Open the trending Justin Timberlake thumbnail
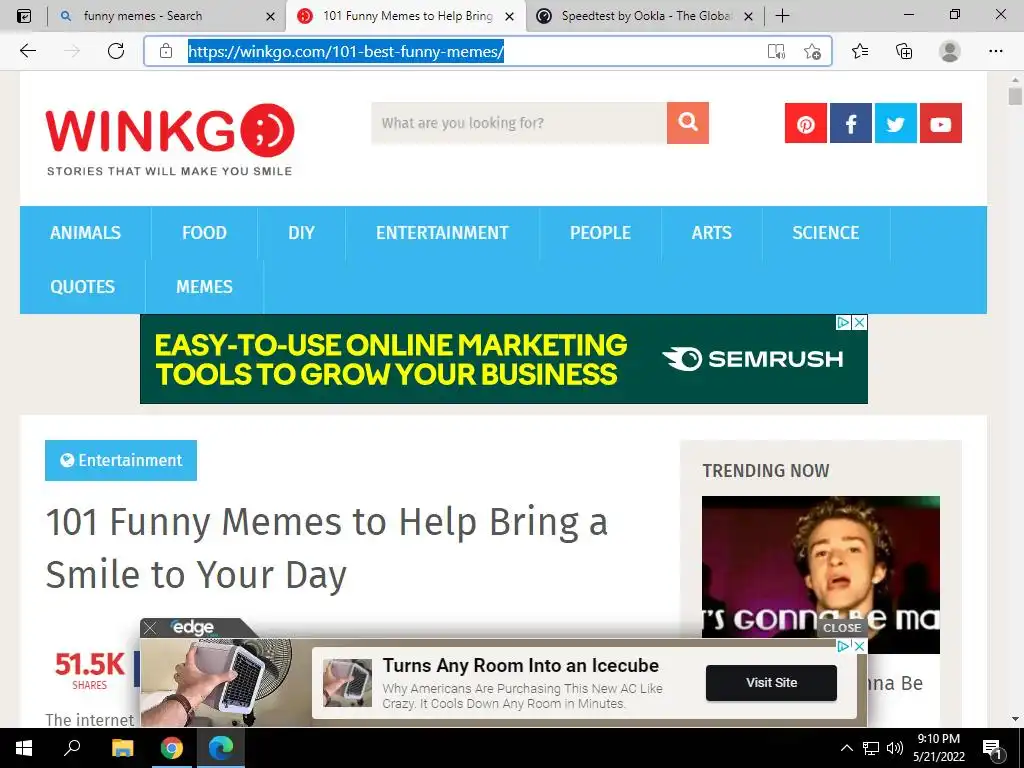This screenshot has width=1024, height=768. [x=821, y=575]
